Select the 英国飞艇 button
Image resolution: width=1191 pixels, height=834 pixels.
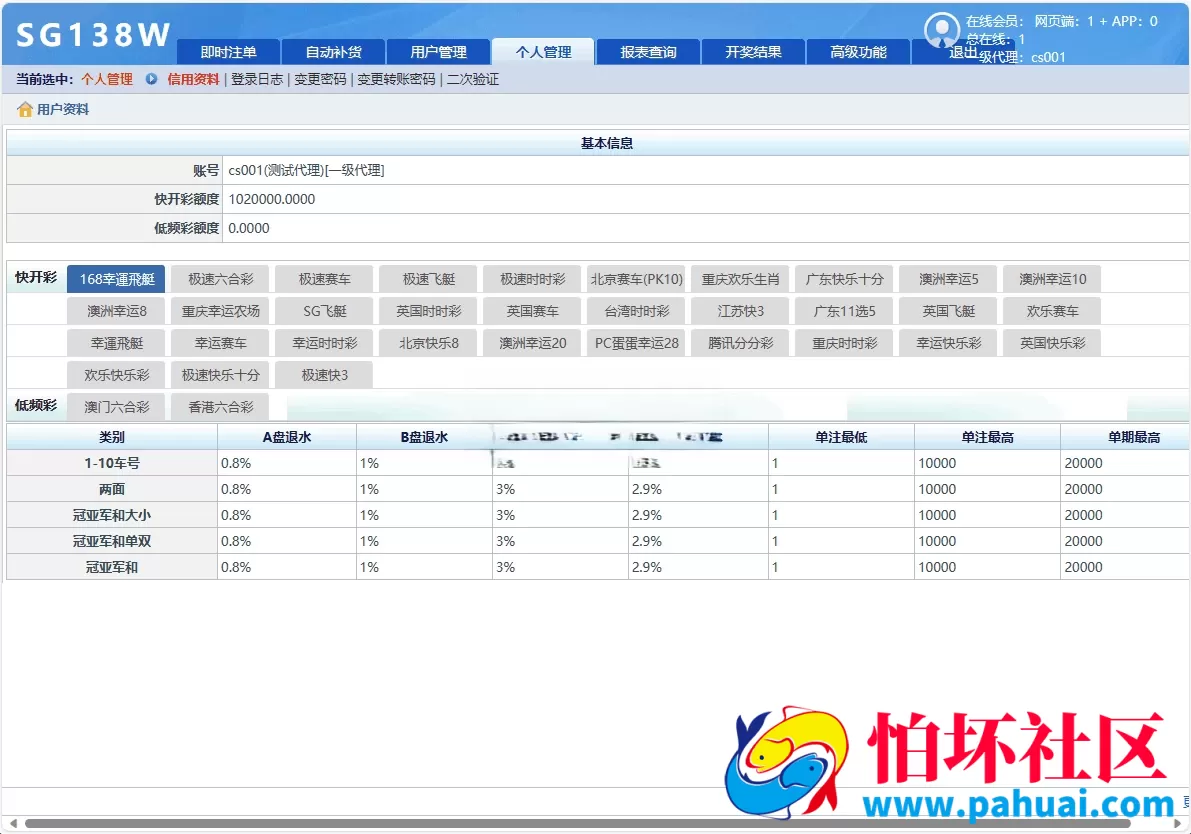949,311
